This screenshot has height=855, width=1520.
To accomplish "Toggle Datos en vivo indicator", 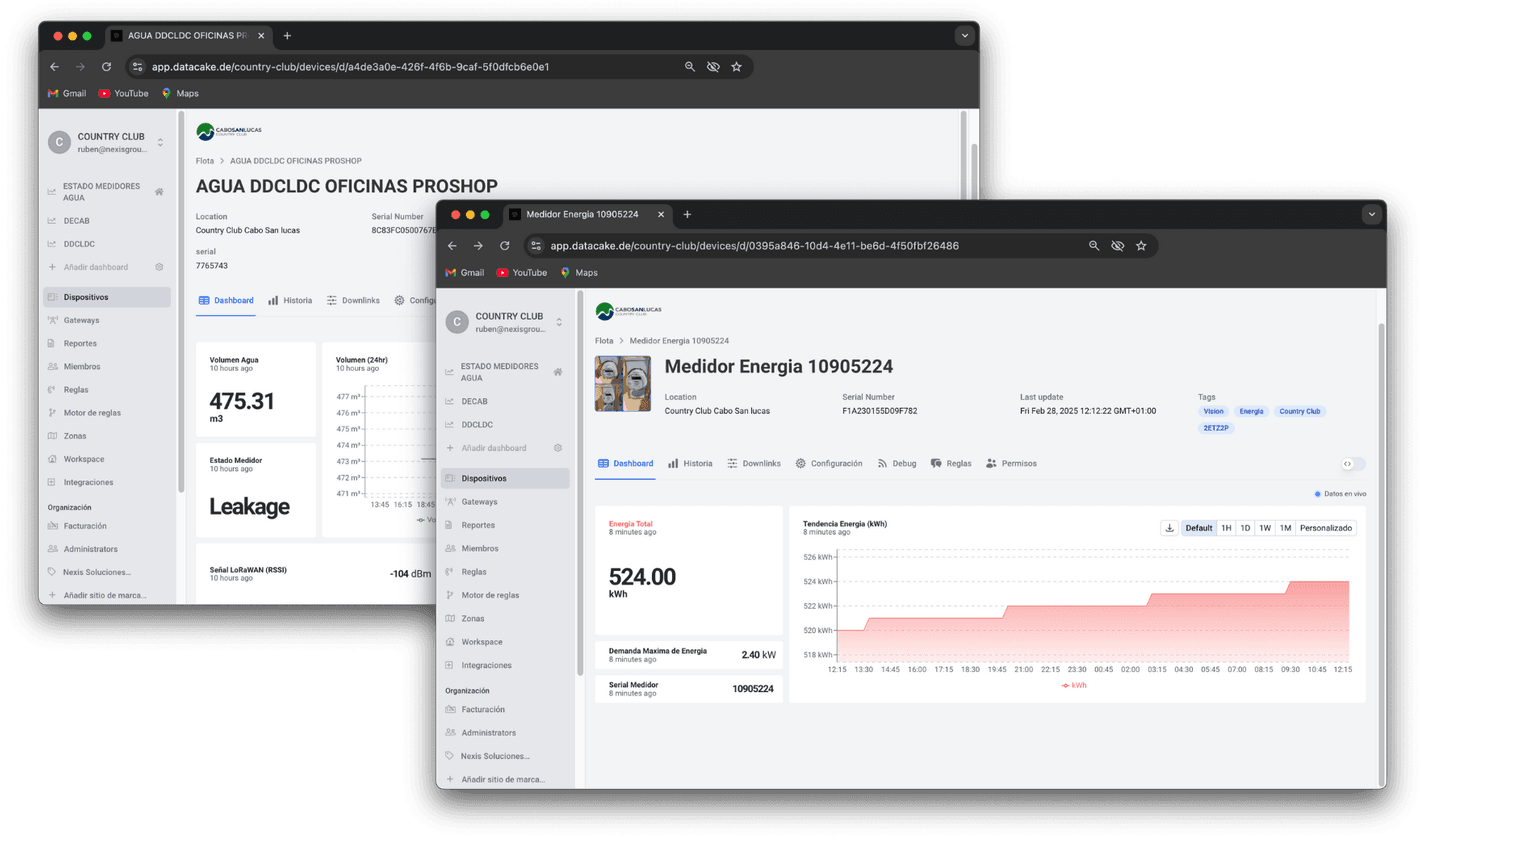I will [x=1340, y=494].
